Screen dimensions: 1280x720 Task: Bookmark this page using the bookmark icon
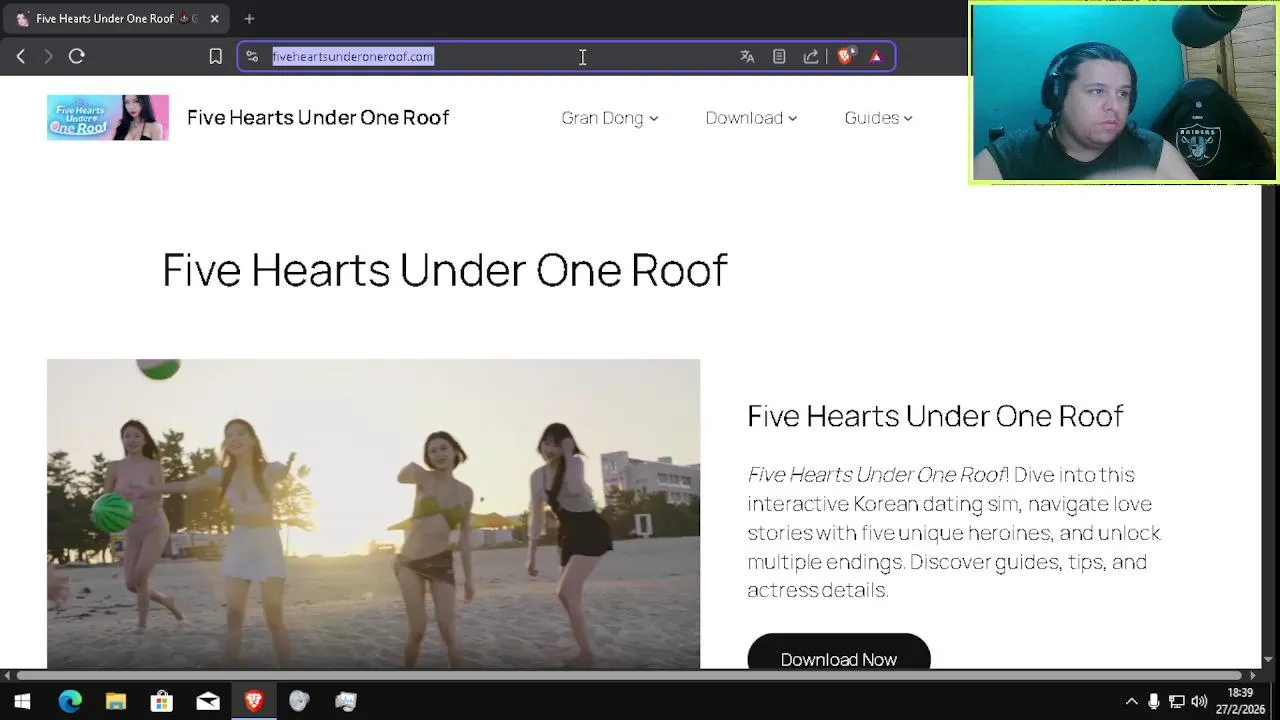pyautogui.click(x=215, y=57)
